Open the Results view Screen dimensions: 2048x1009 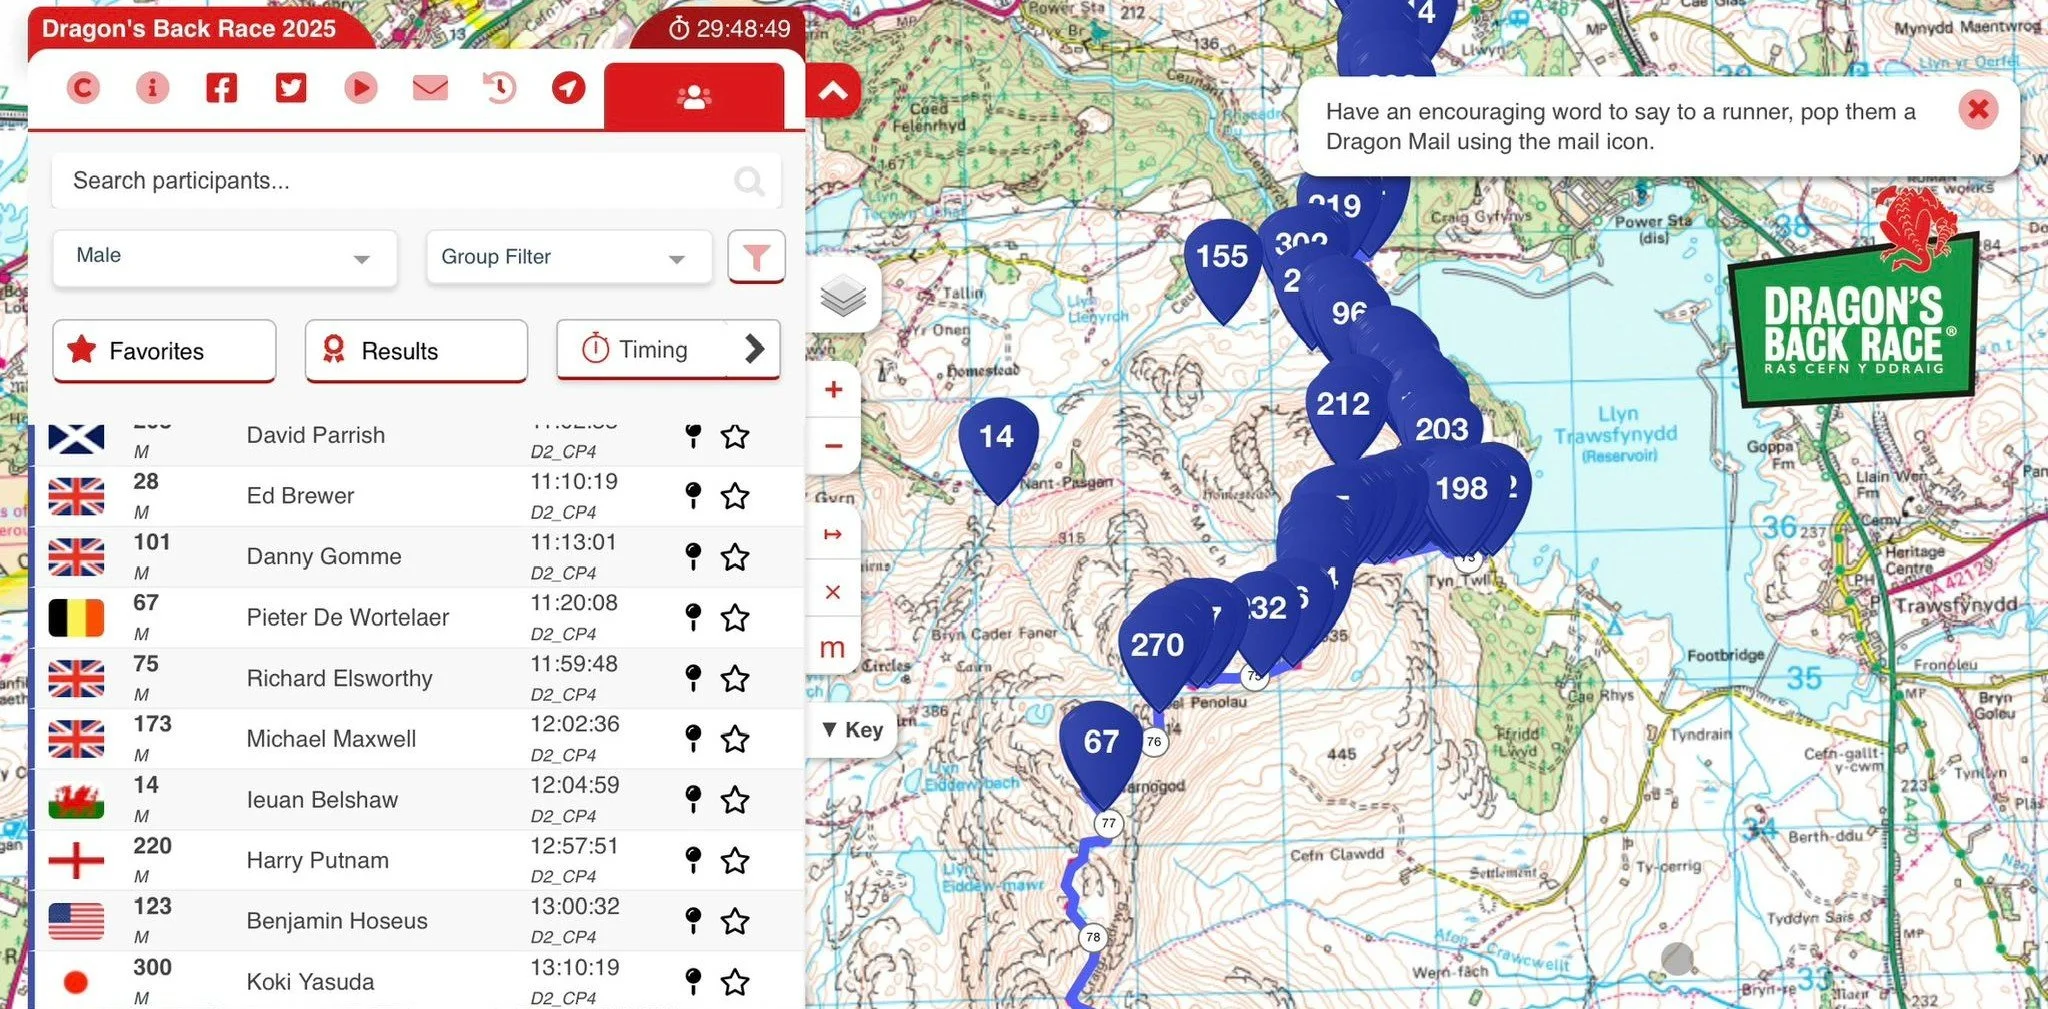click(x=416, y=351)
